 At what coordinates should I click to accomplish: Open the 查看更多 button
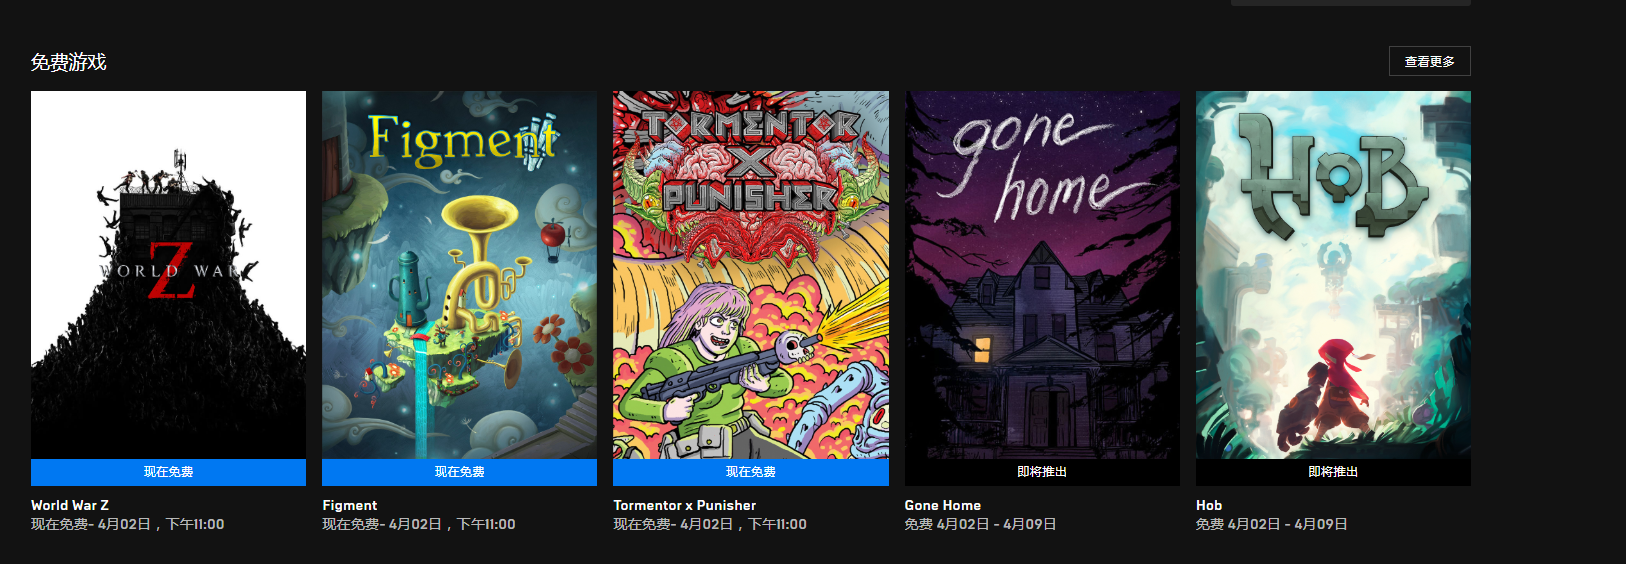pyautogui.click(x=1429, y=61)
